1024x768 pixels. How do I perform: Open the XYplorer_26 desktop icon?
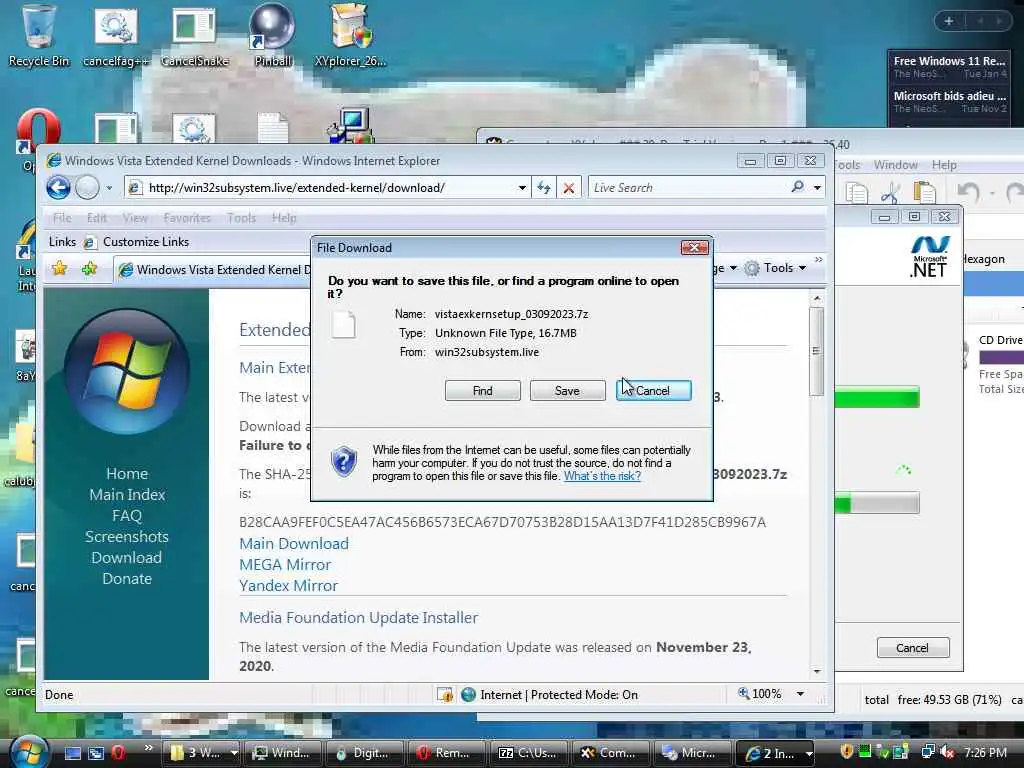351,36
